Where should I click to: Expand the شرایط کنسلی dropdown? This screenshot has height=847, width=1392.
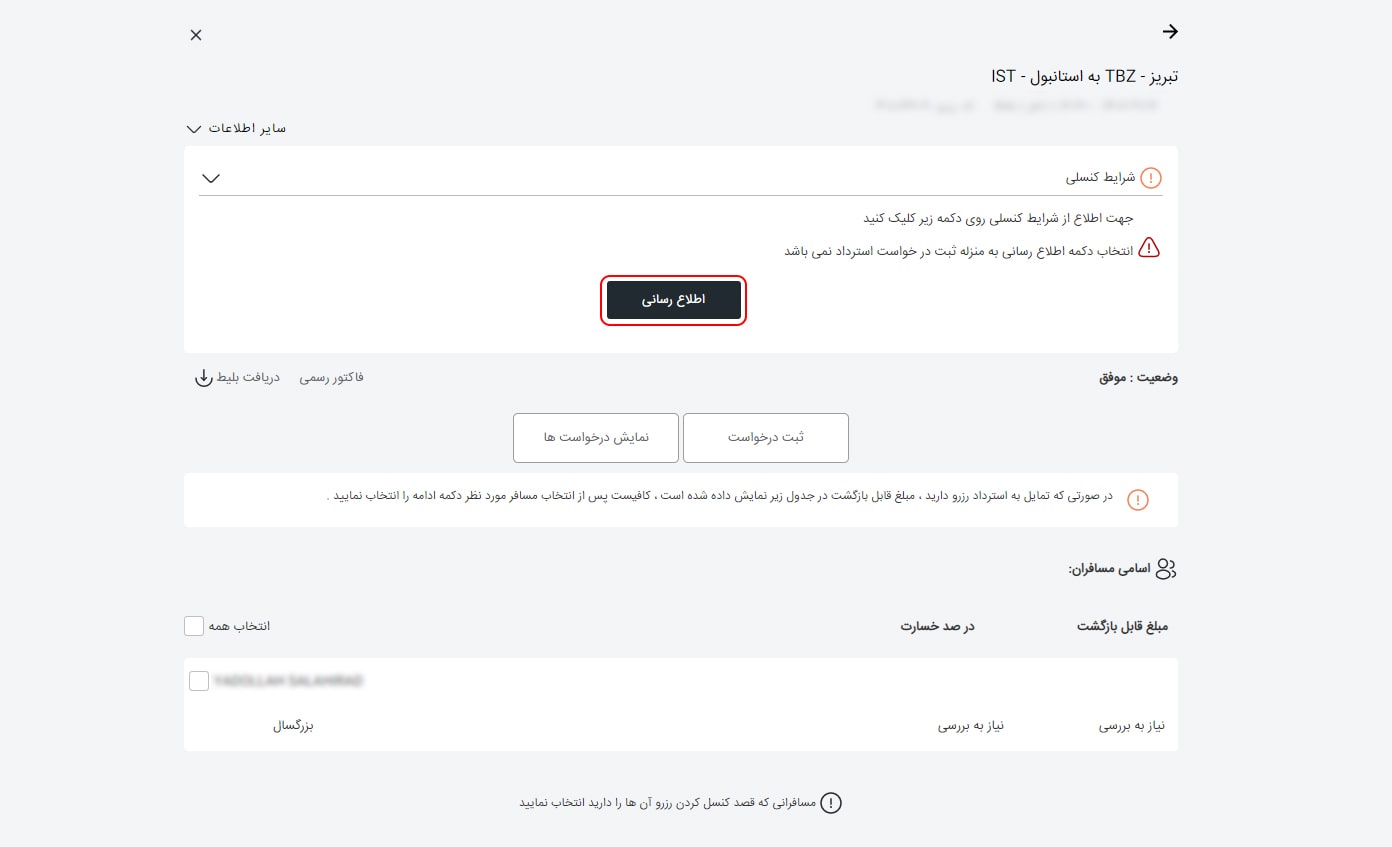click(211, 177)
